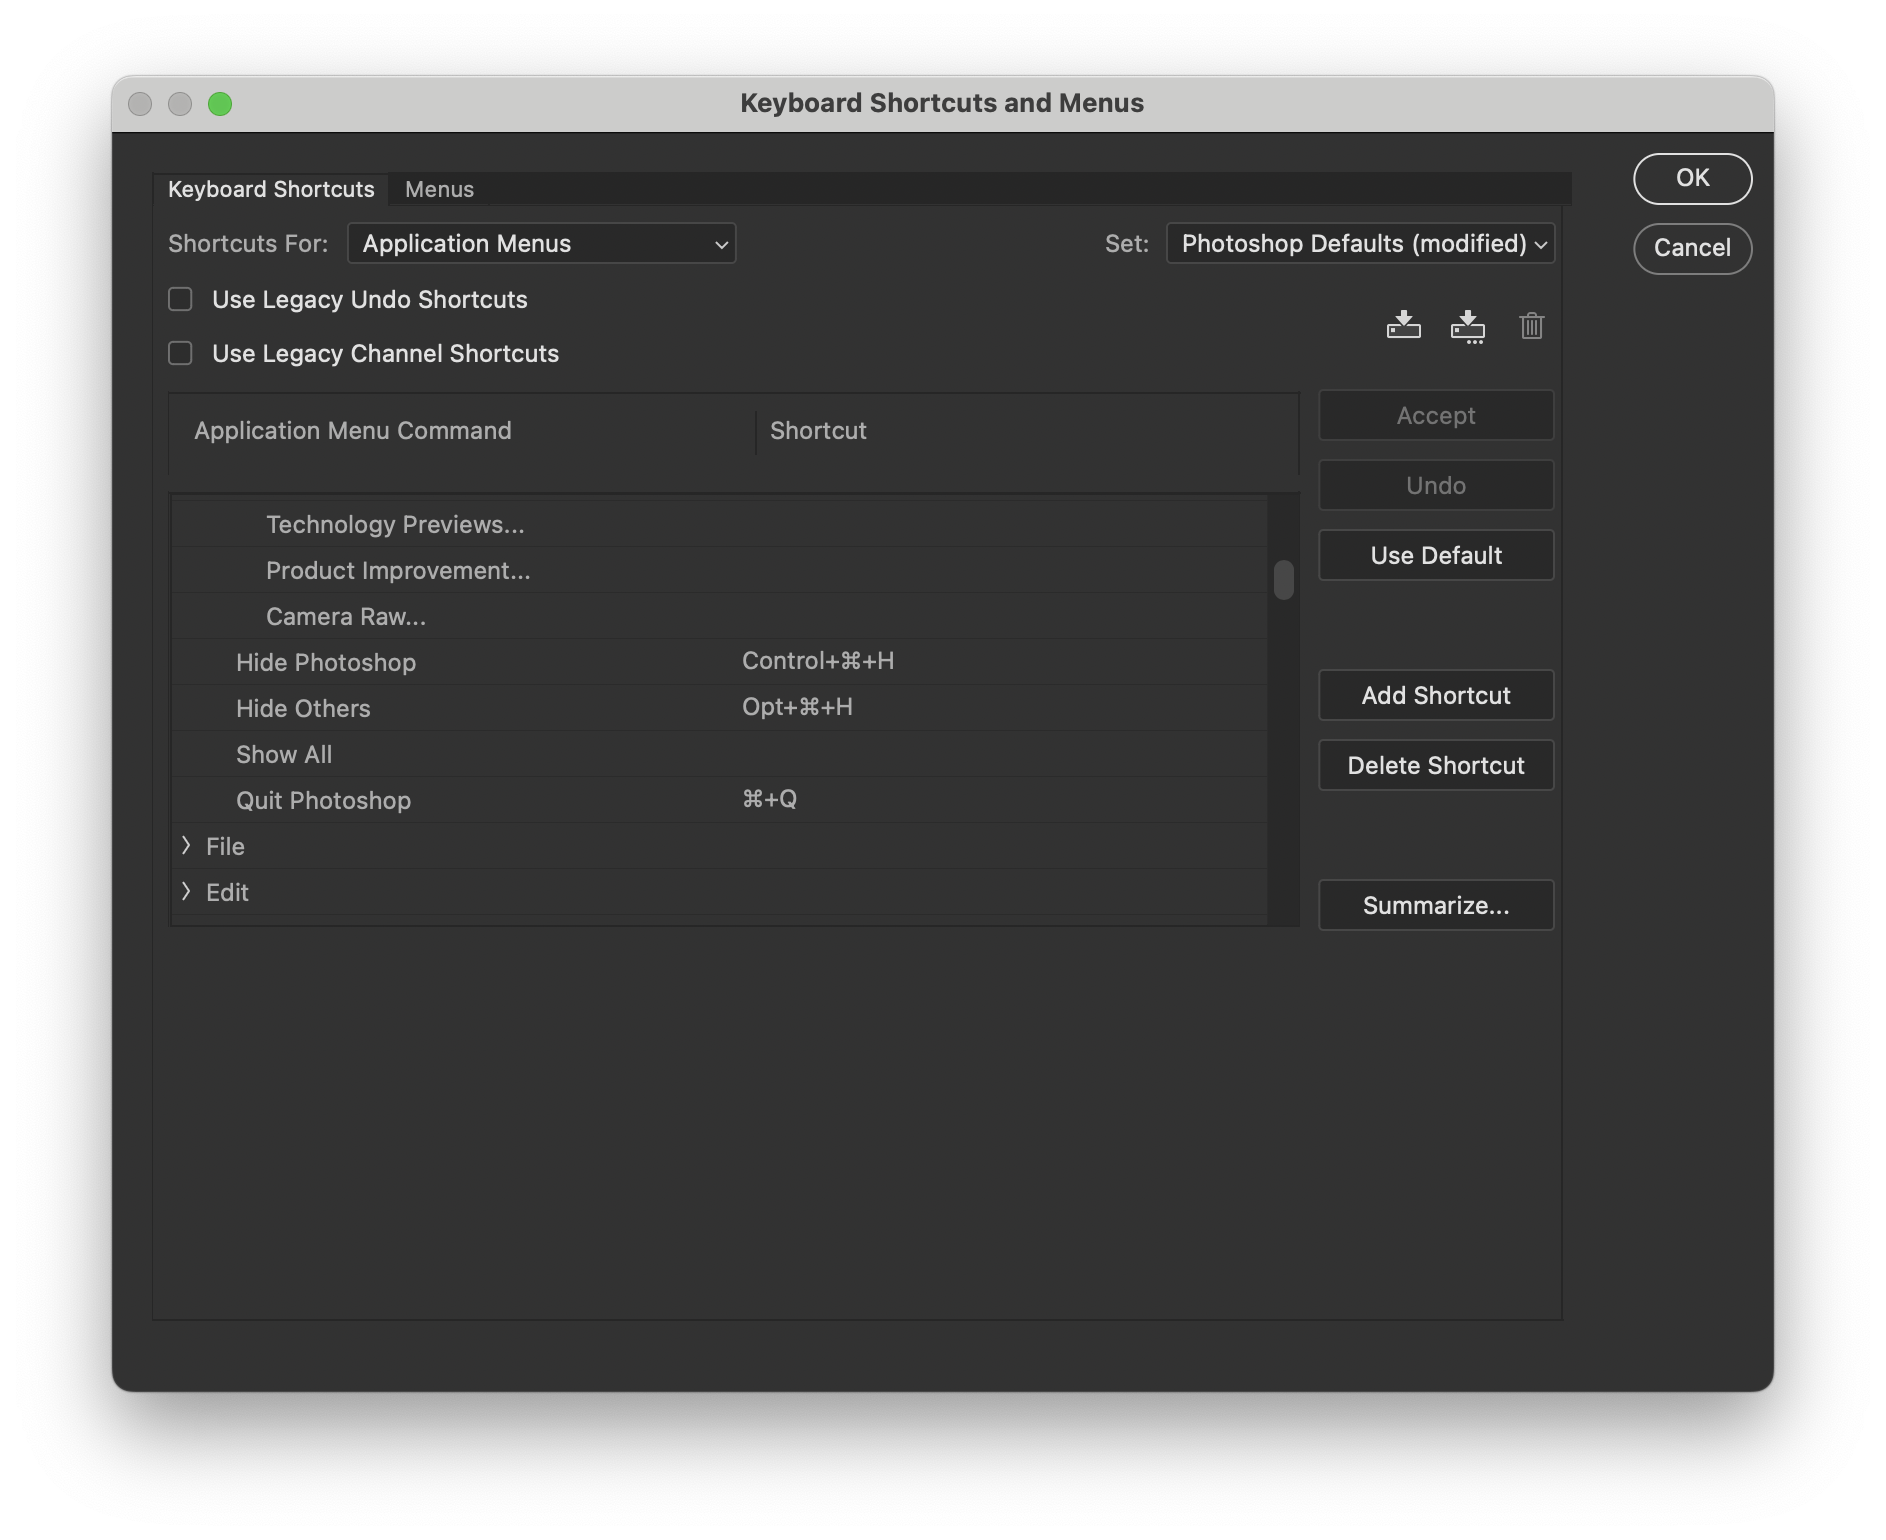The height and width of the screenshot is (1540, 1886).
Task: Click Delete Shortcut button
Action: point(1436,765)
